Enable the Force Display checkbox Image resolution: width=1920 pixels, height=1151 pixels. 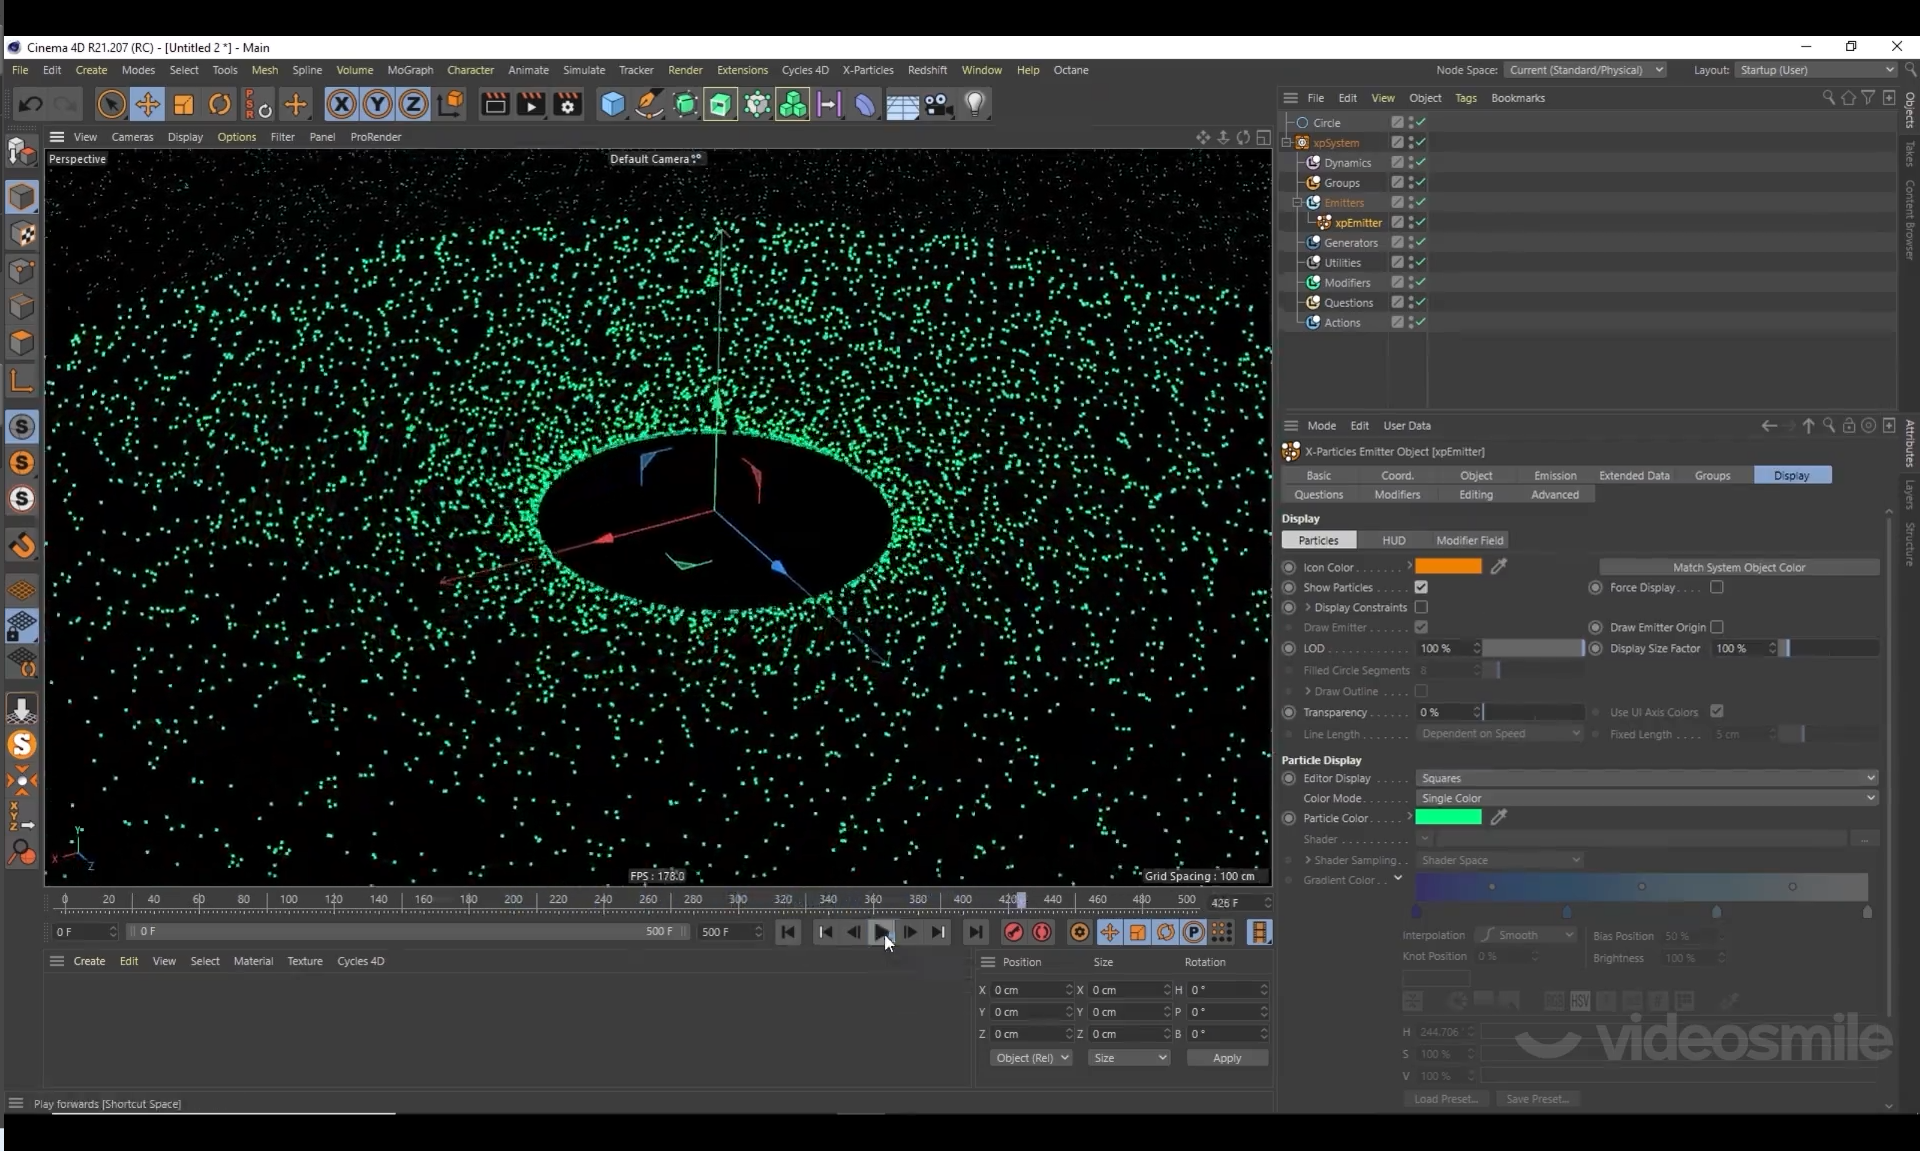point(1717,587)
